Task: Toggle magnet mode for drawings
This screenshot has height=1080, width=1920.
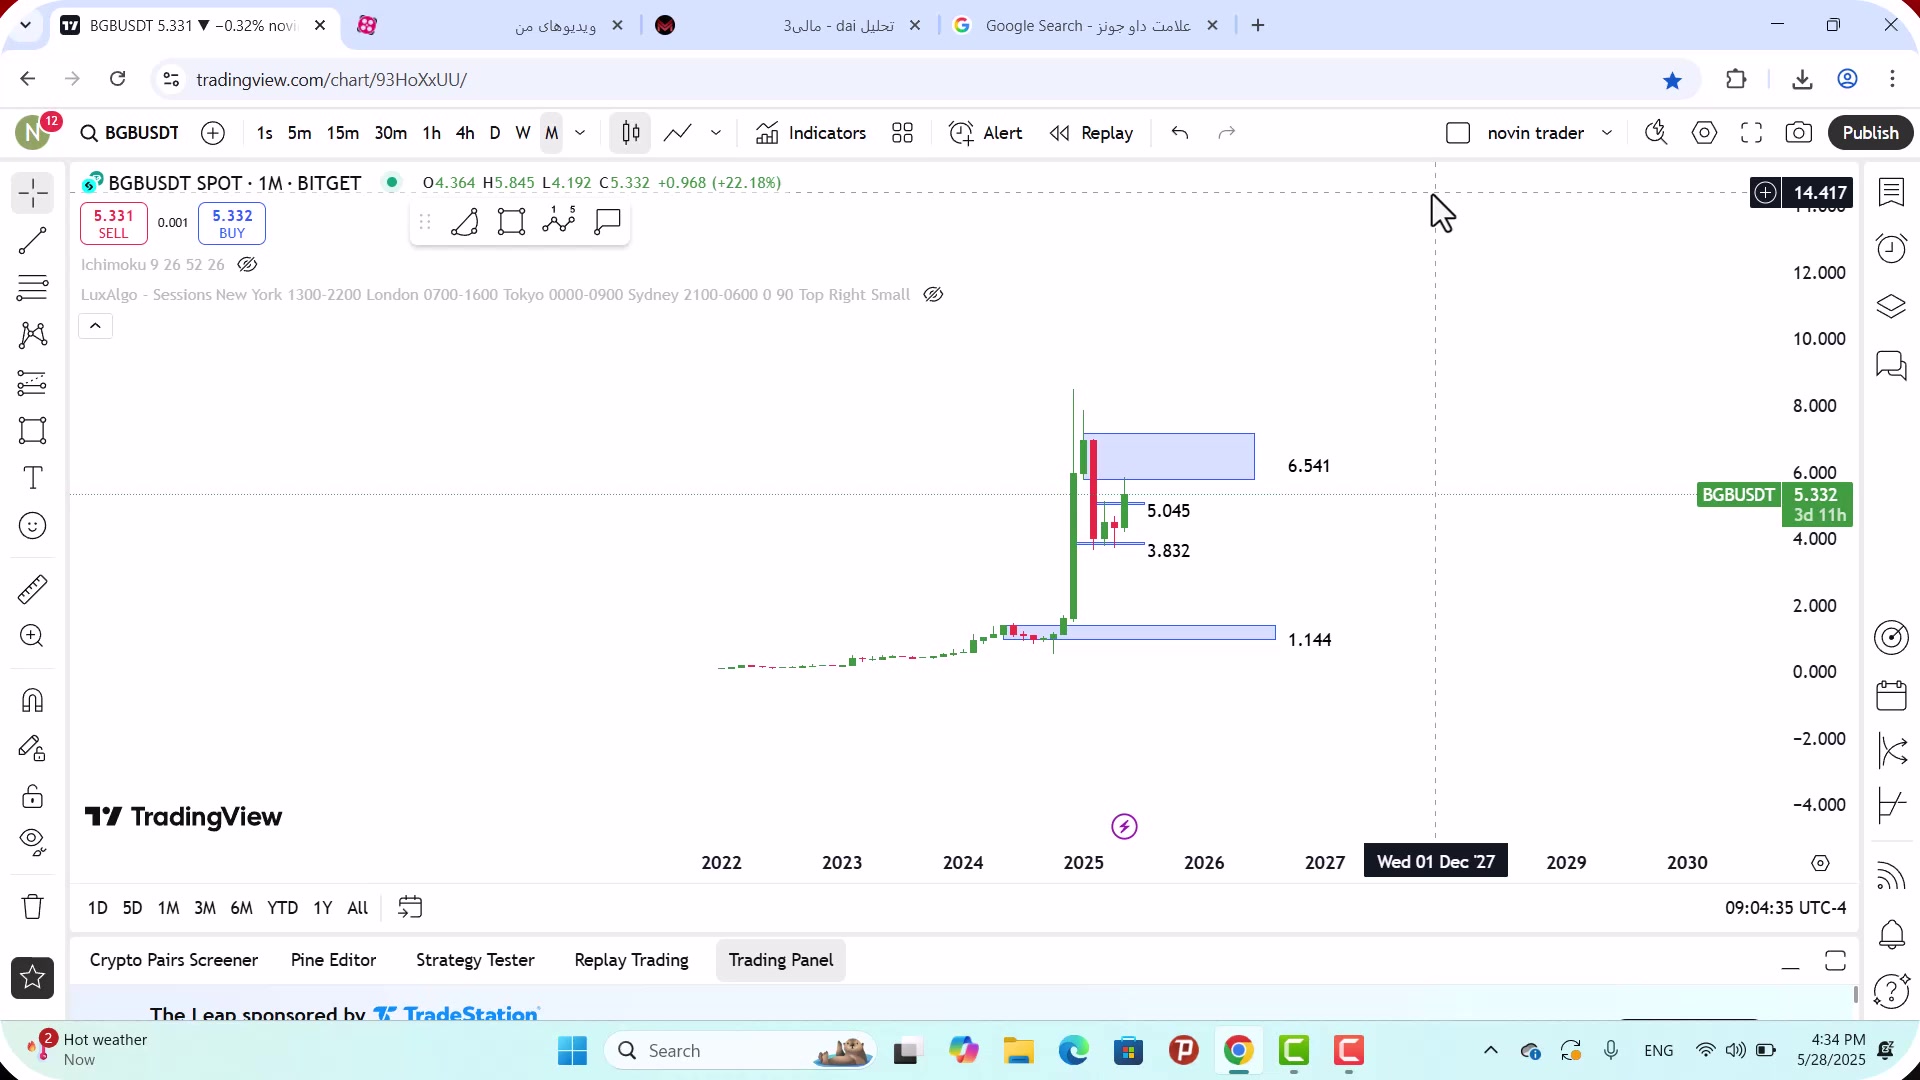Action: 33,700
